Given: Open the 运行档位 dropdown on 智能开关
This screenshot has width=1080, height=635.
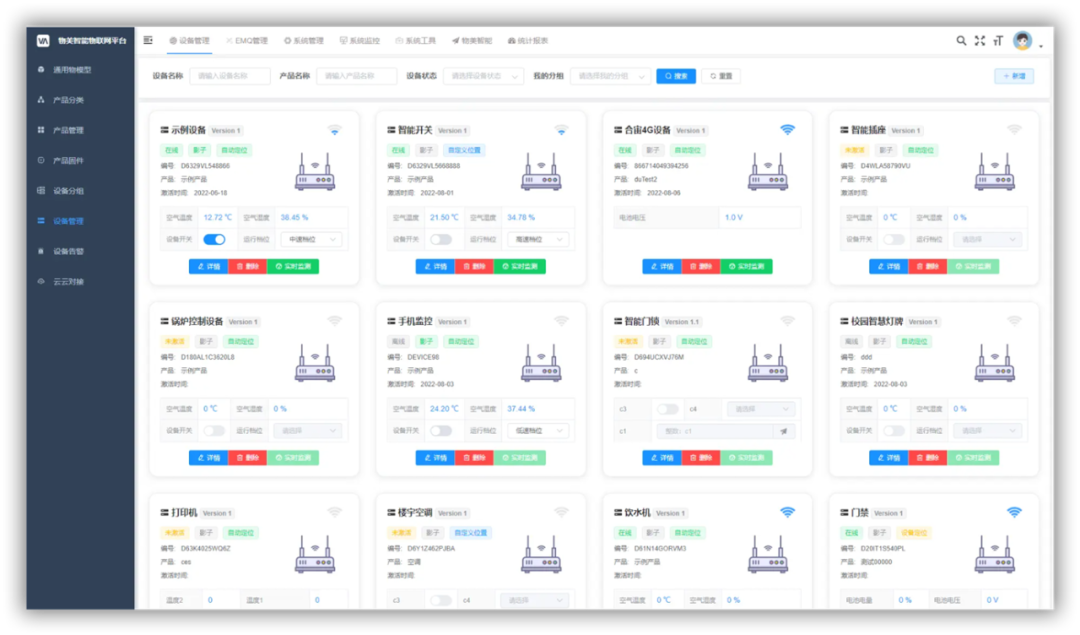Looking at the screenshot, I should [538, 240].
